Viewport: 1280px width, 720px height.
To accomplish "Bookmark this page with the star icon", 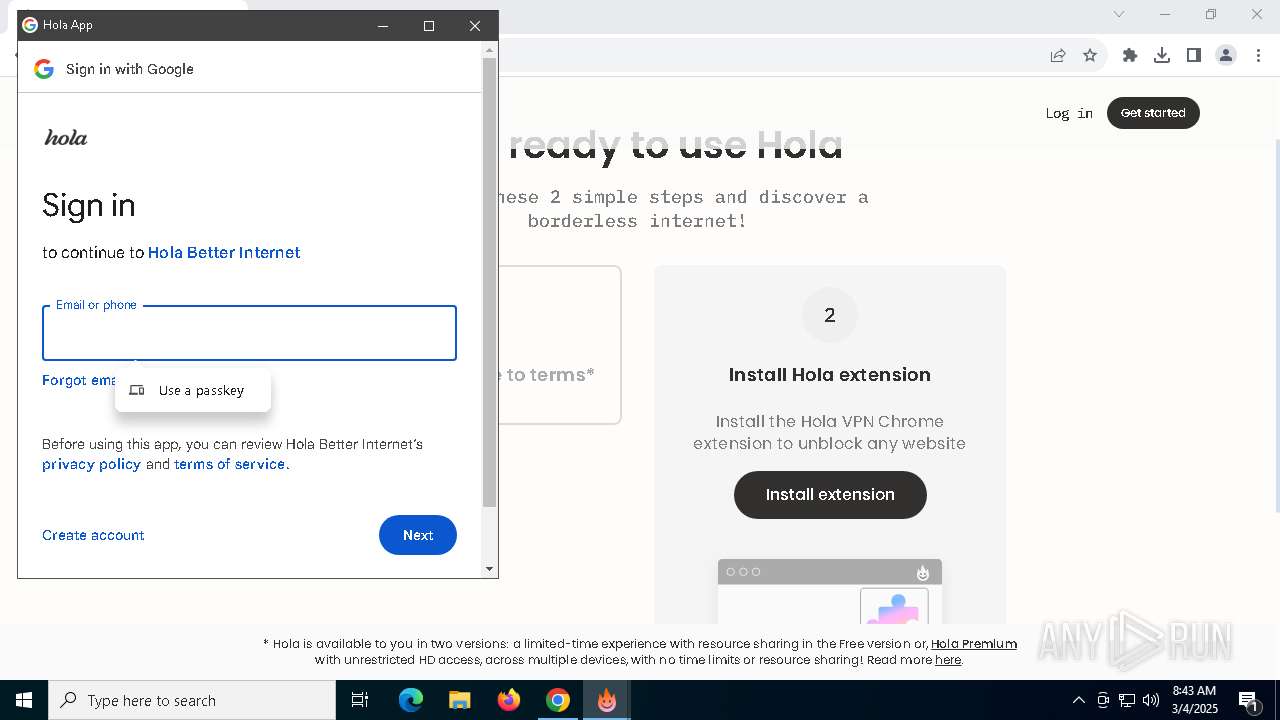I will pos(1090,56).
